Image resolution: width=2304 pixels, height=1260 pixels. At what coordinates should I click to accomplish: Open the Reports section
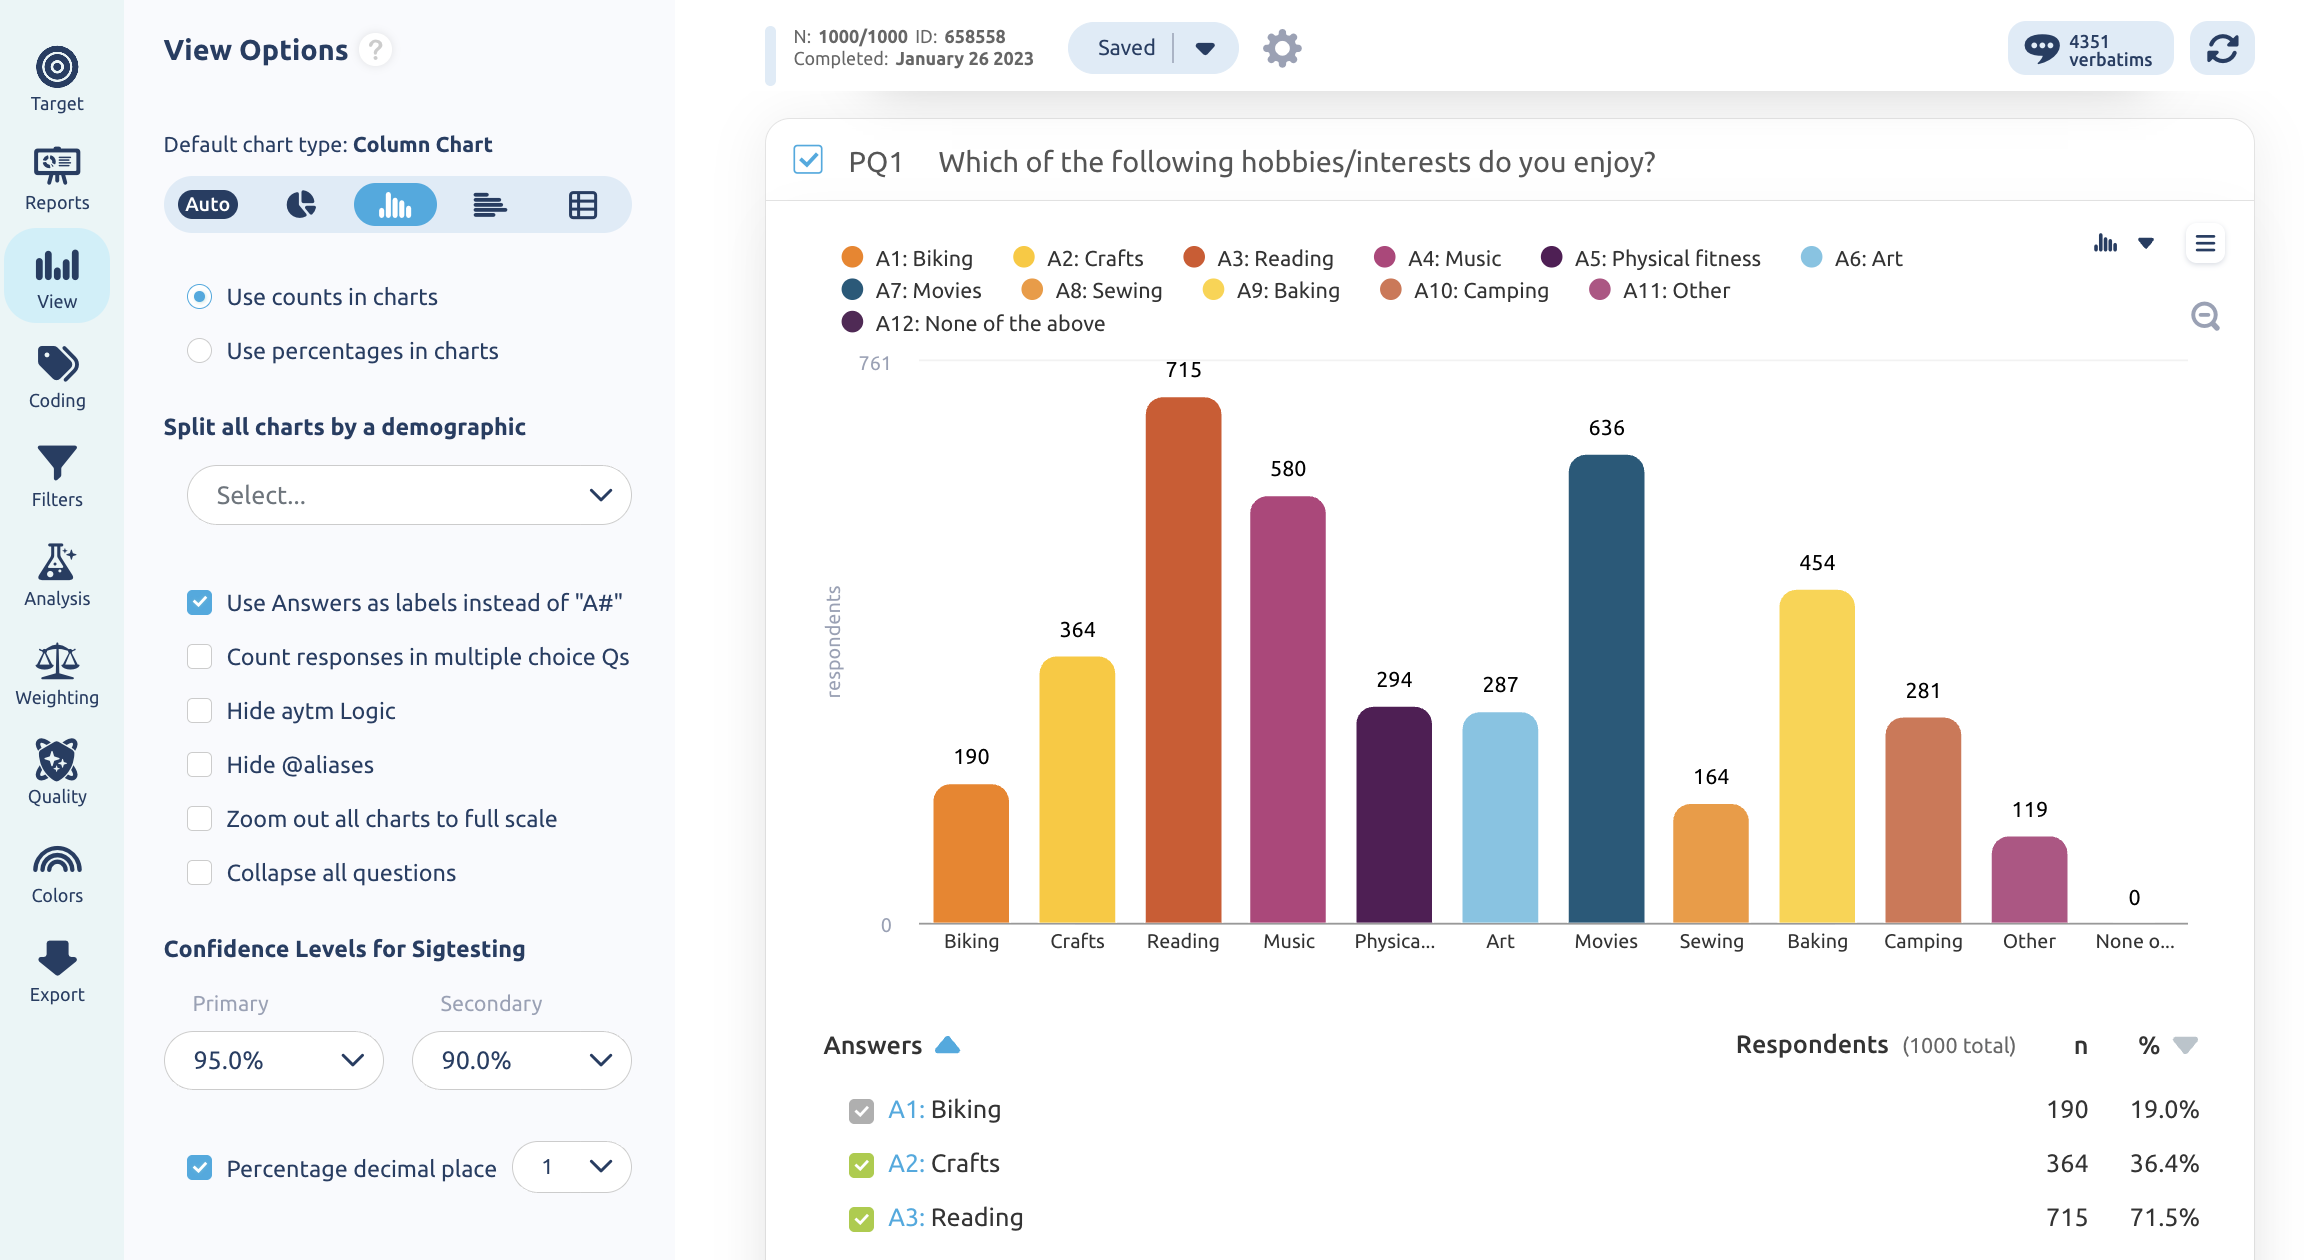coord(57,179)
